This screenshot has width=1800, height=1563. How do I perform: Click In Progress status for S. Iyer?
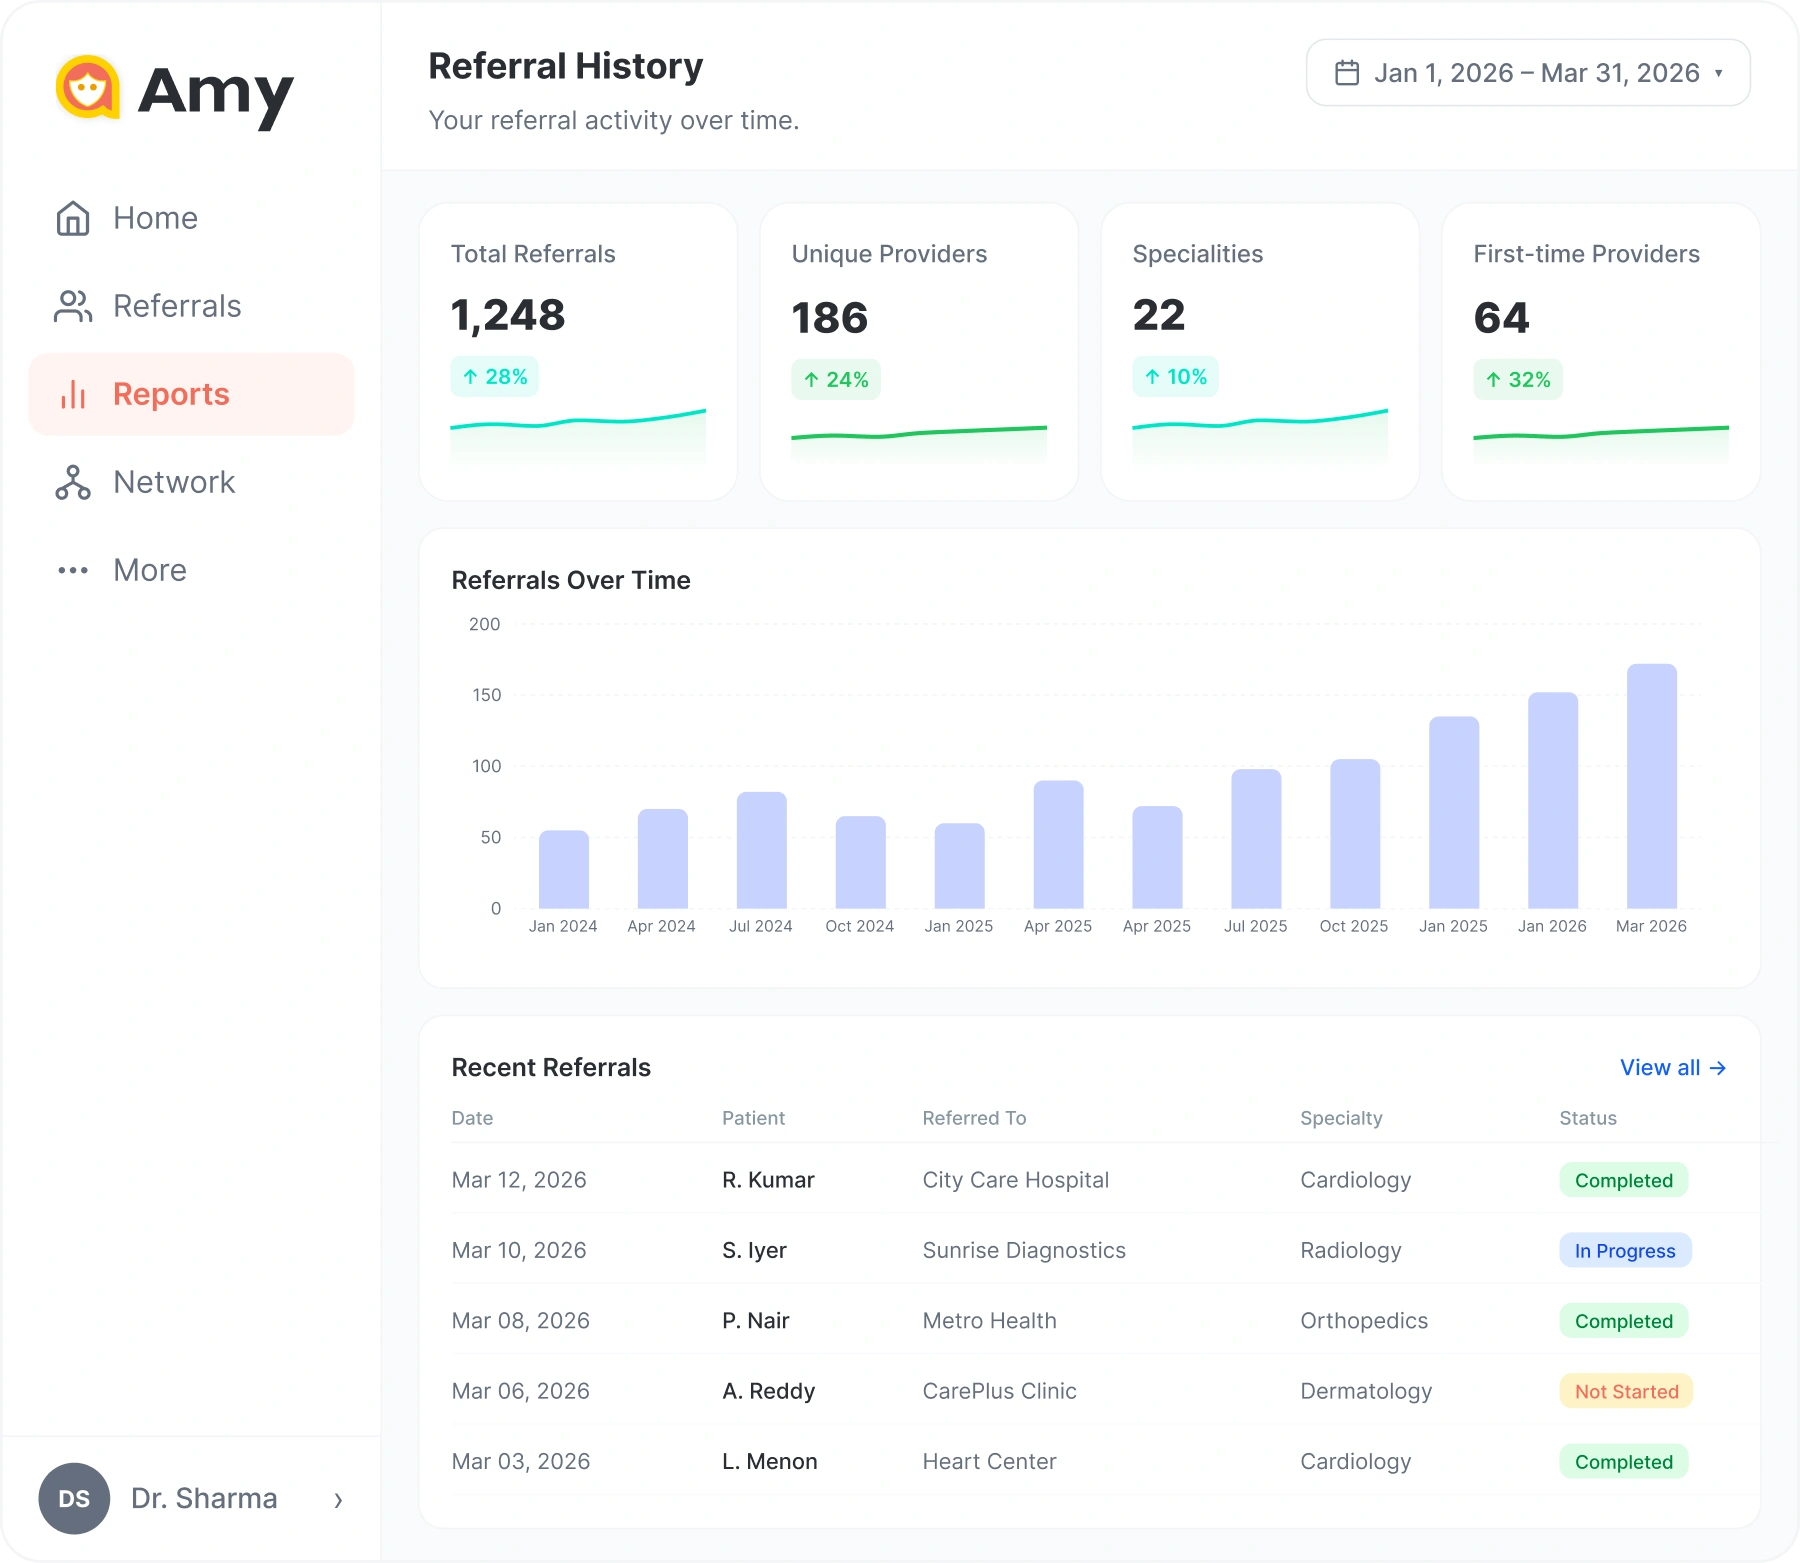click(1626, 1251)
